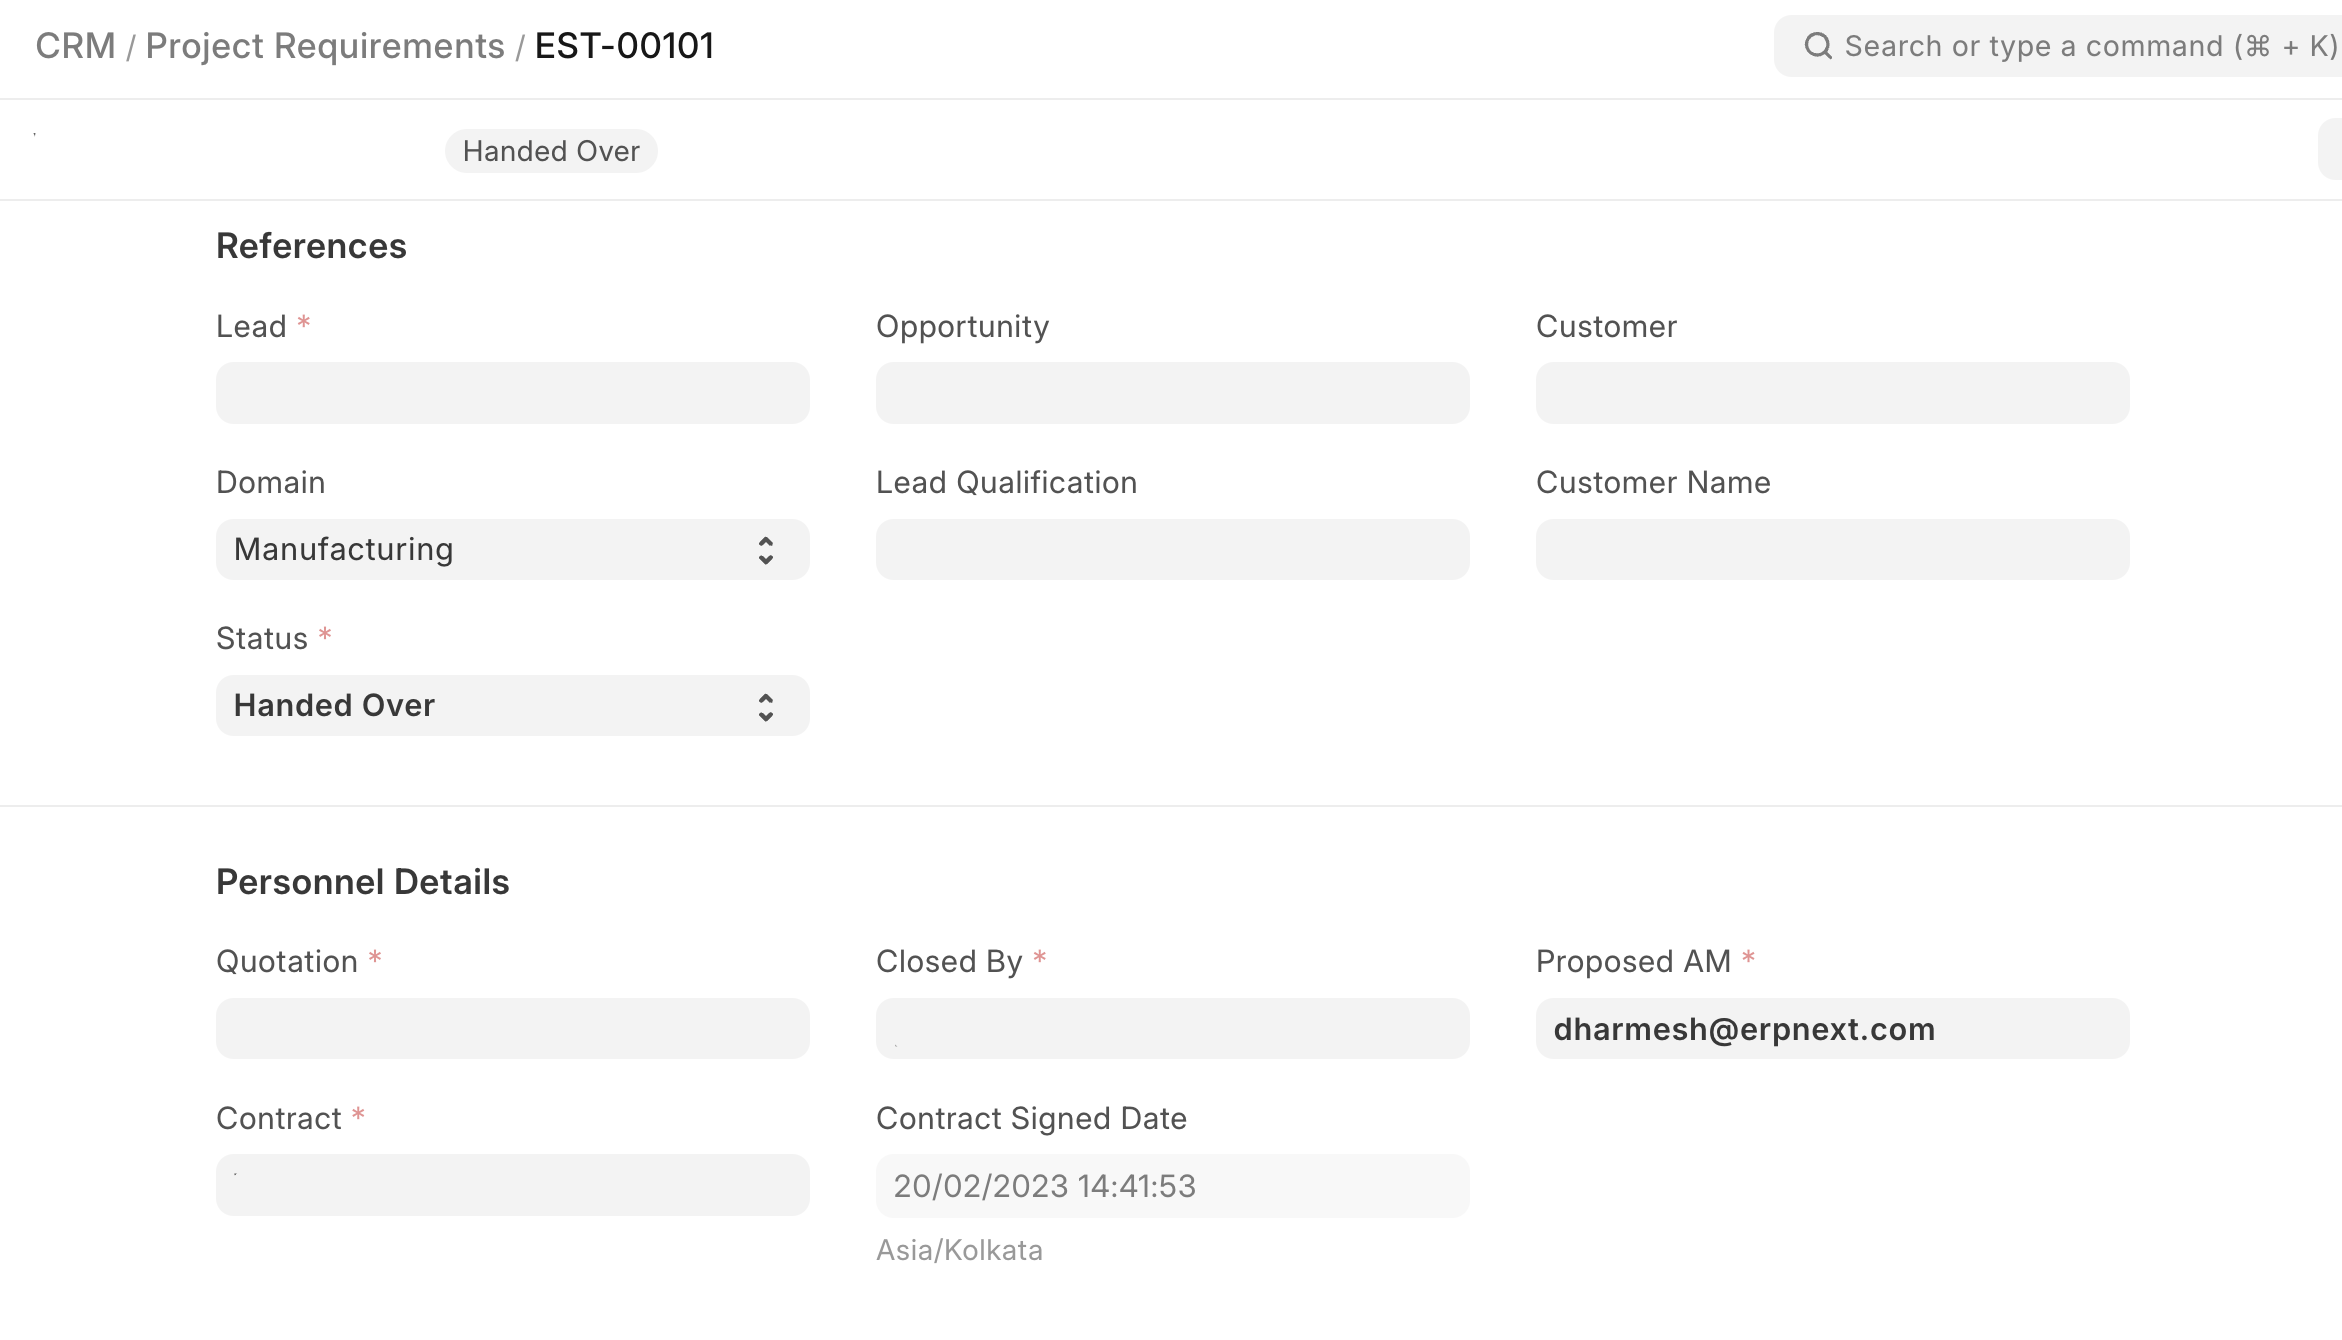The image size is (2342, 1340).
Task: Click the Status select up-down arrows
Action: click(765, 707)
